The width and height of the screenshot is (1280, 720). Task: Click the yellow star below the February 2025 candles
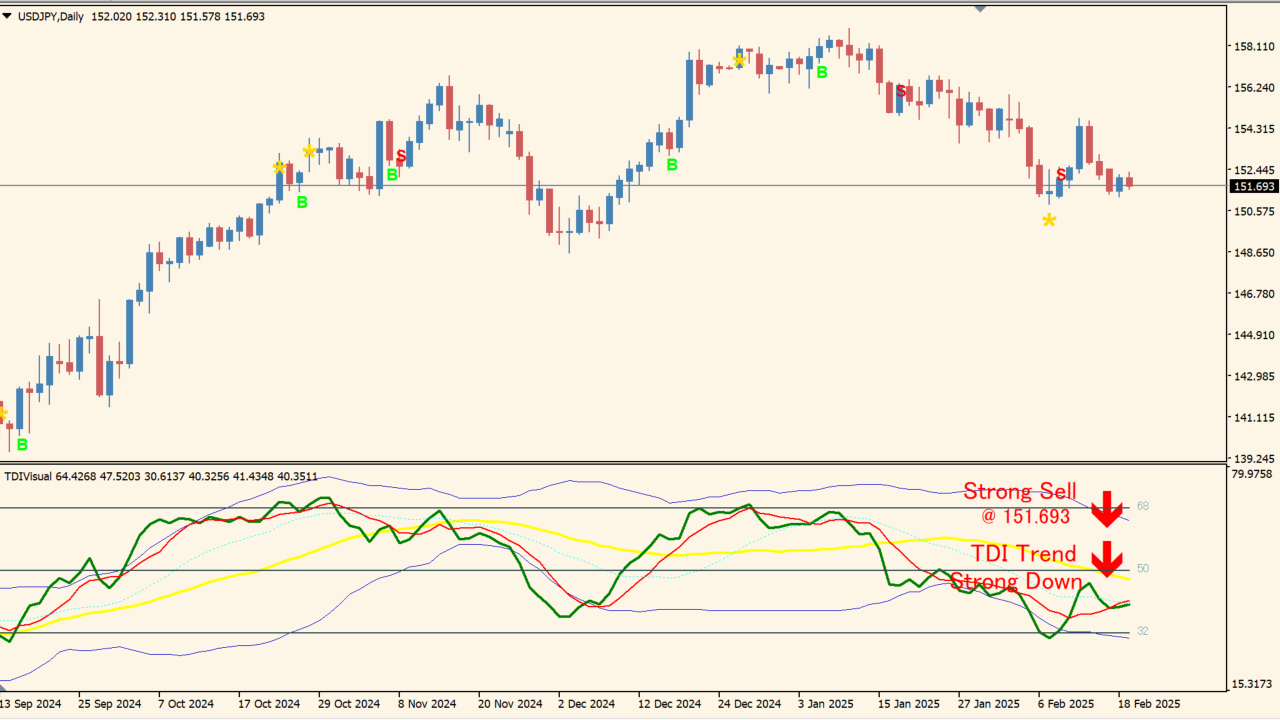[x=1049, y=220]
